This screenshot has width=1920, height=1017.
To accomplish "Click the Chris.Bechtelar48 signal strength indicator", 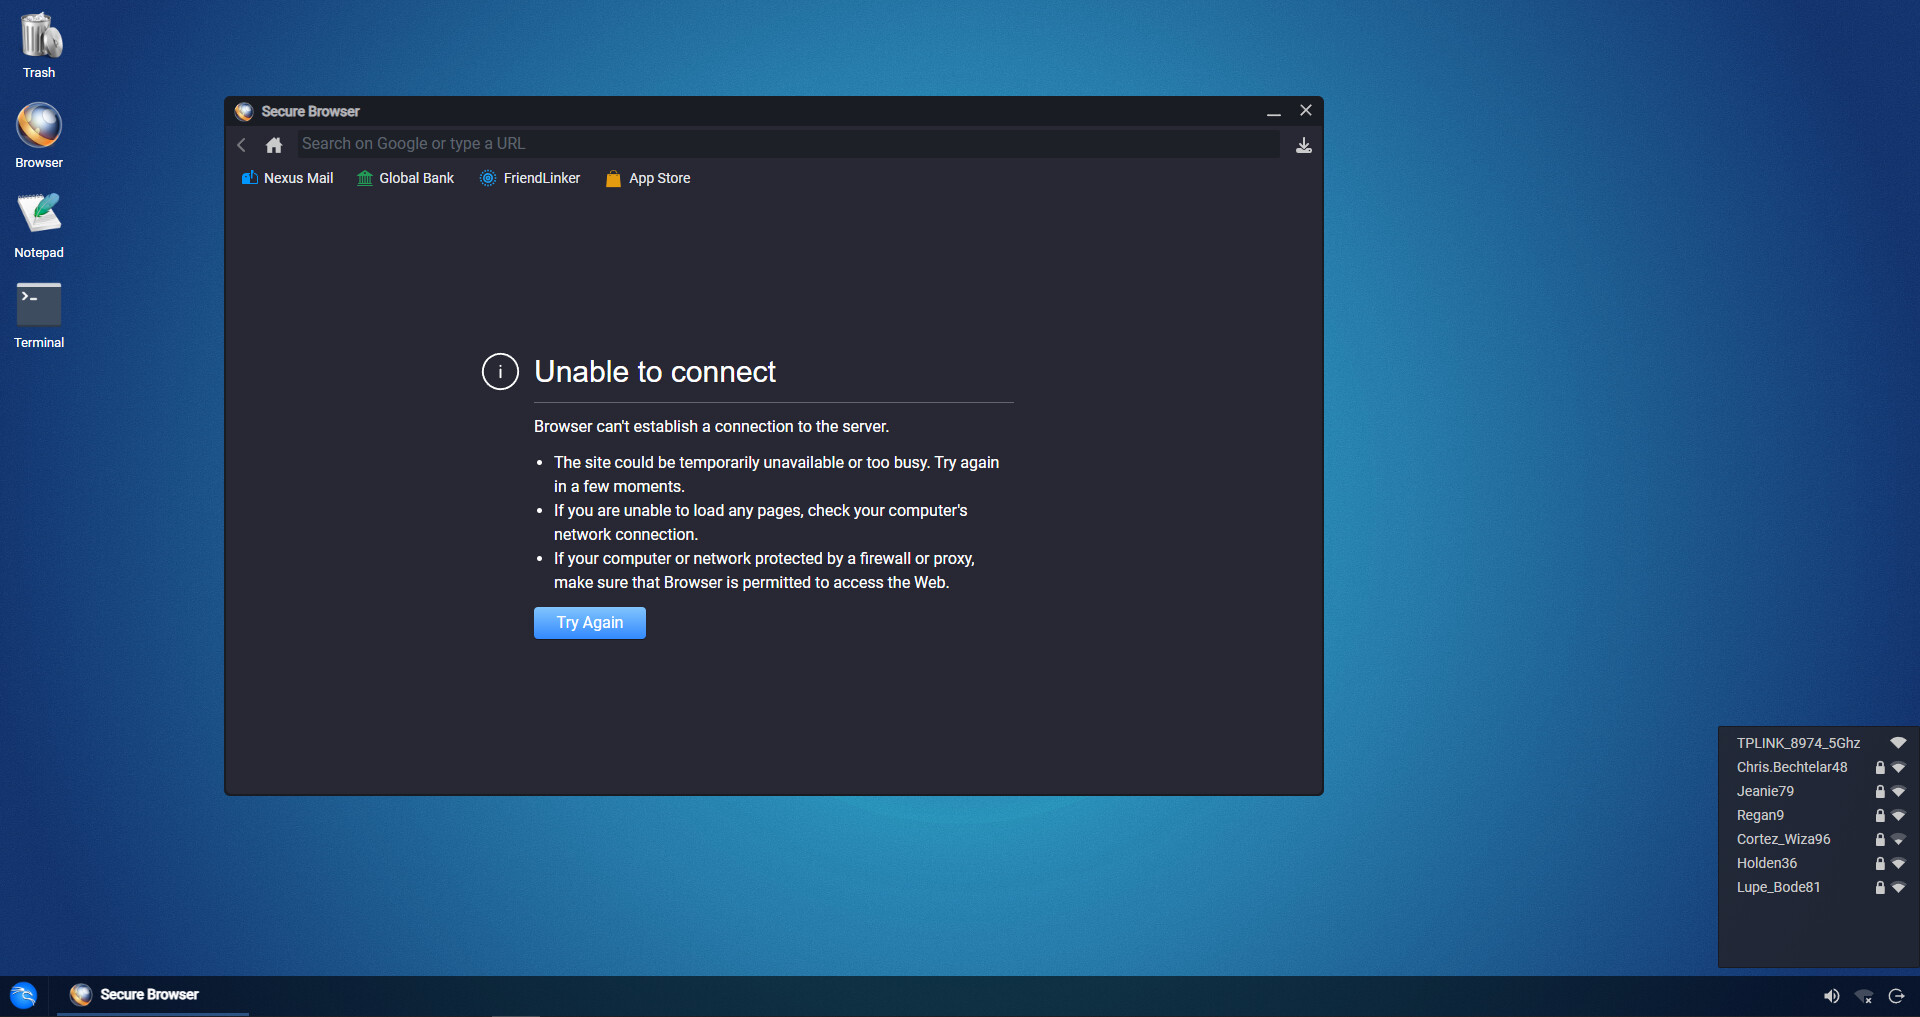I will [1900, 768].
